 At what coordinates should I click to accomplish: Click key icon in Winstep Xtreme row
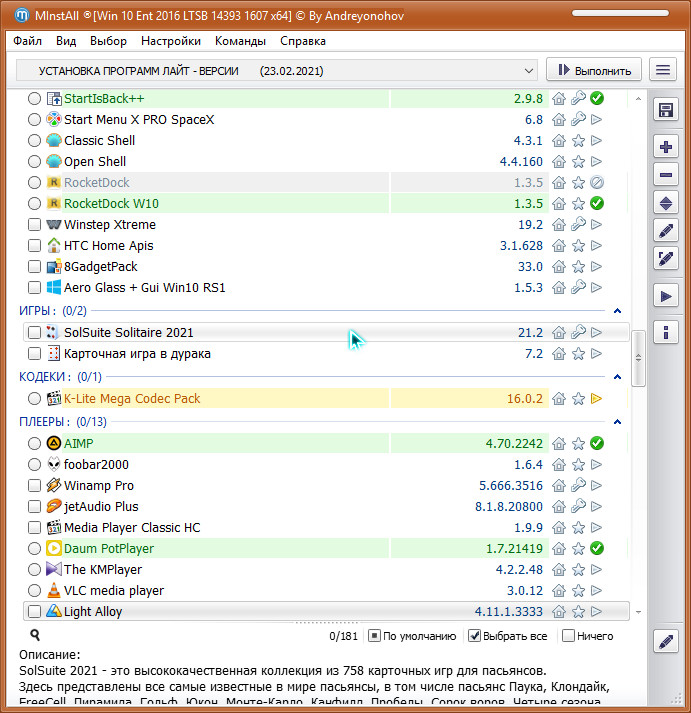coord(578,224)
